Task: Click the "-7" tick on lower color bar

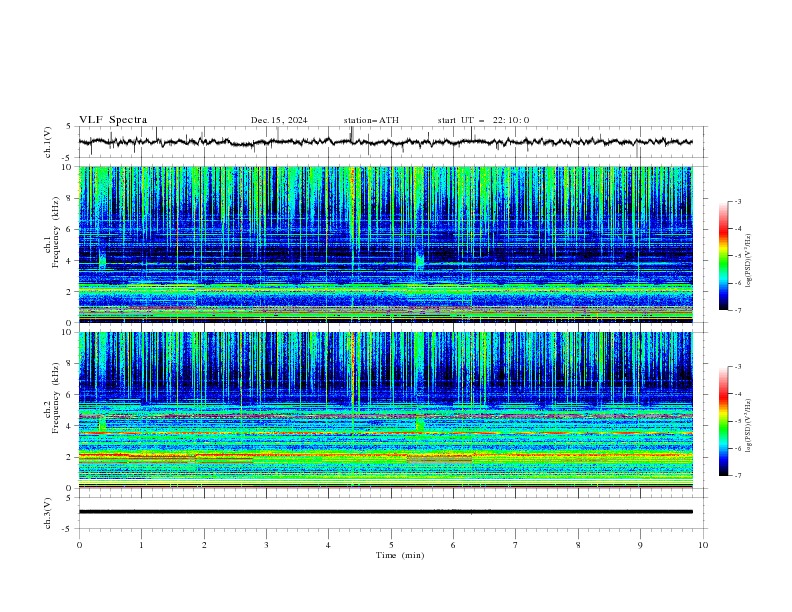Action: click(x=738, y=476)
